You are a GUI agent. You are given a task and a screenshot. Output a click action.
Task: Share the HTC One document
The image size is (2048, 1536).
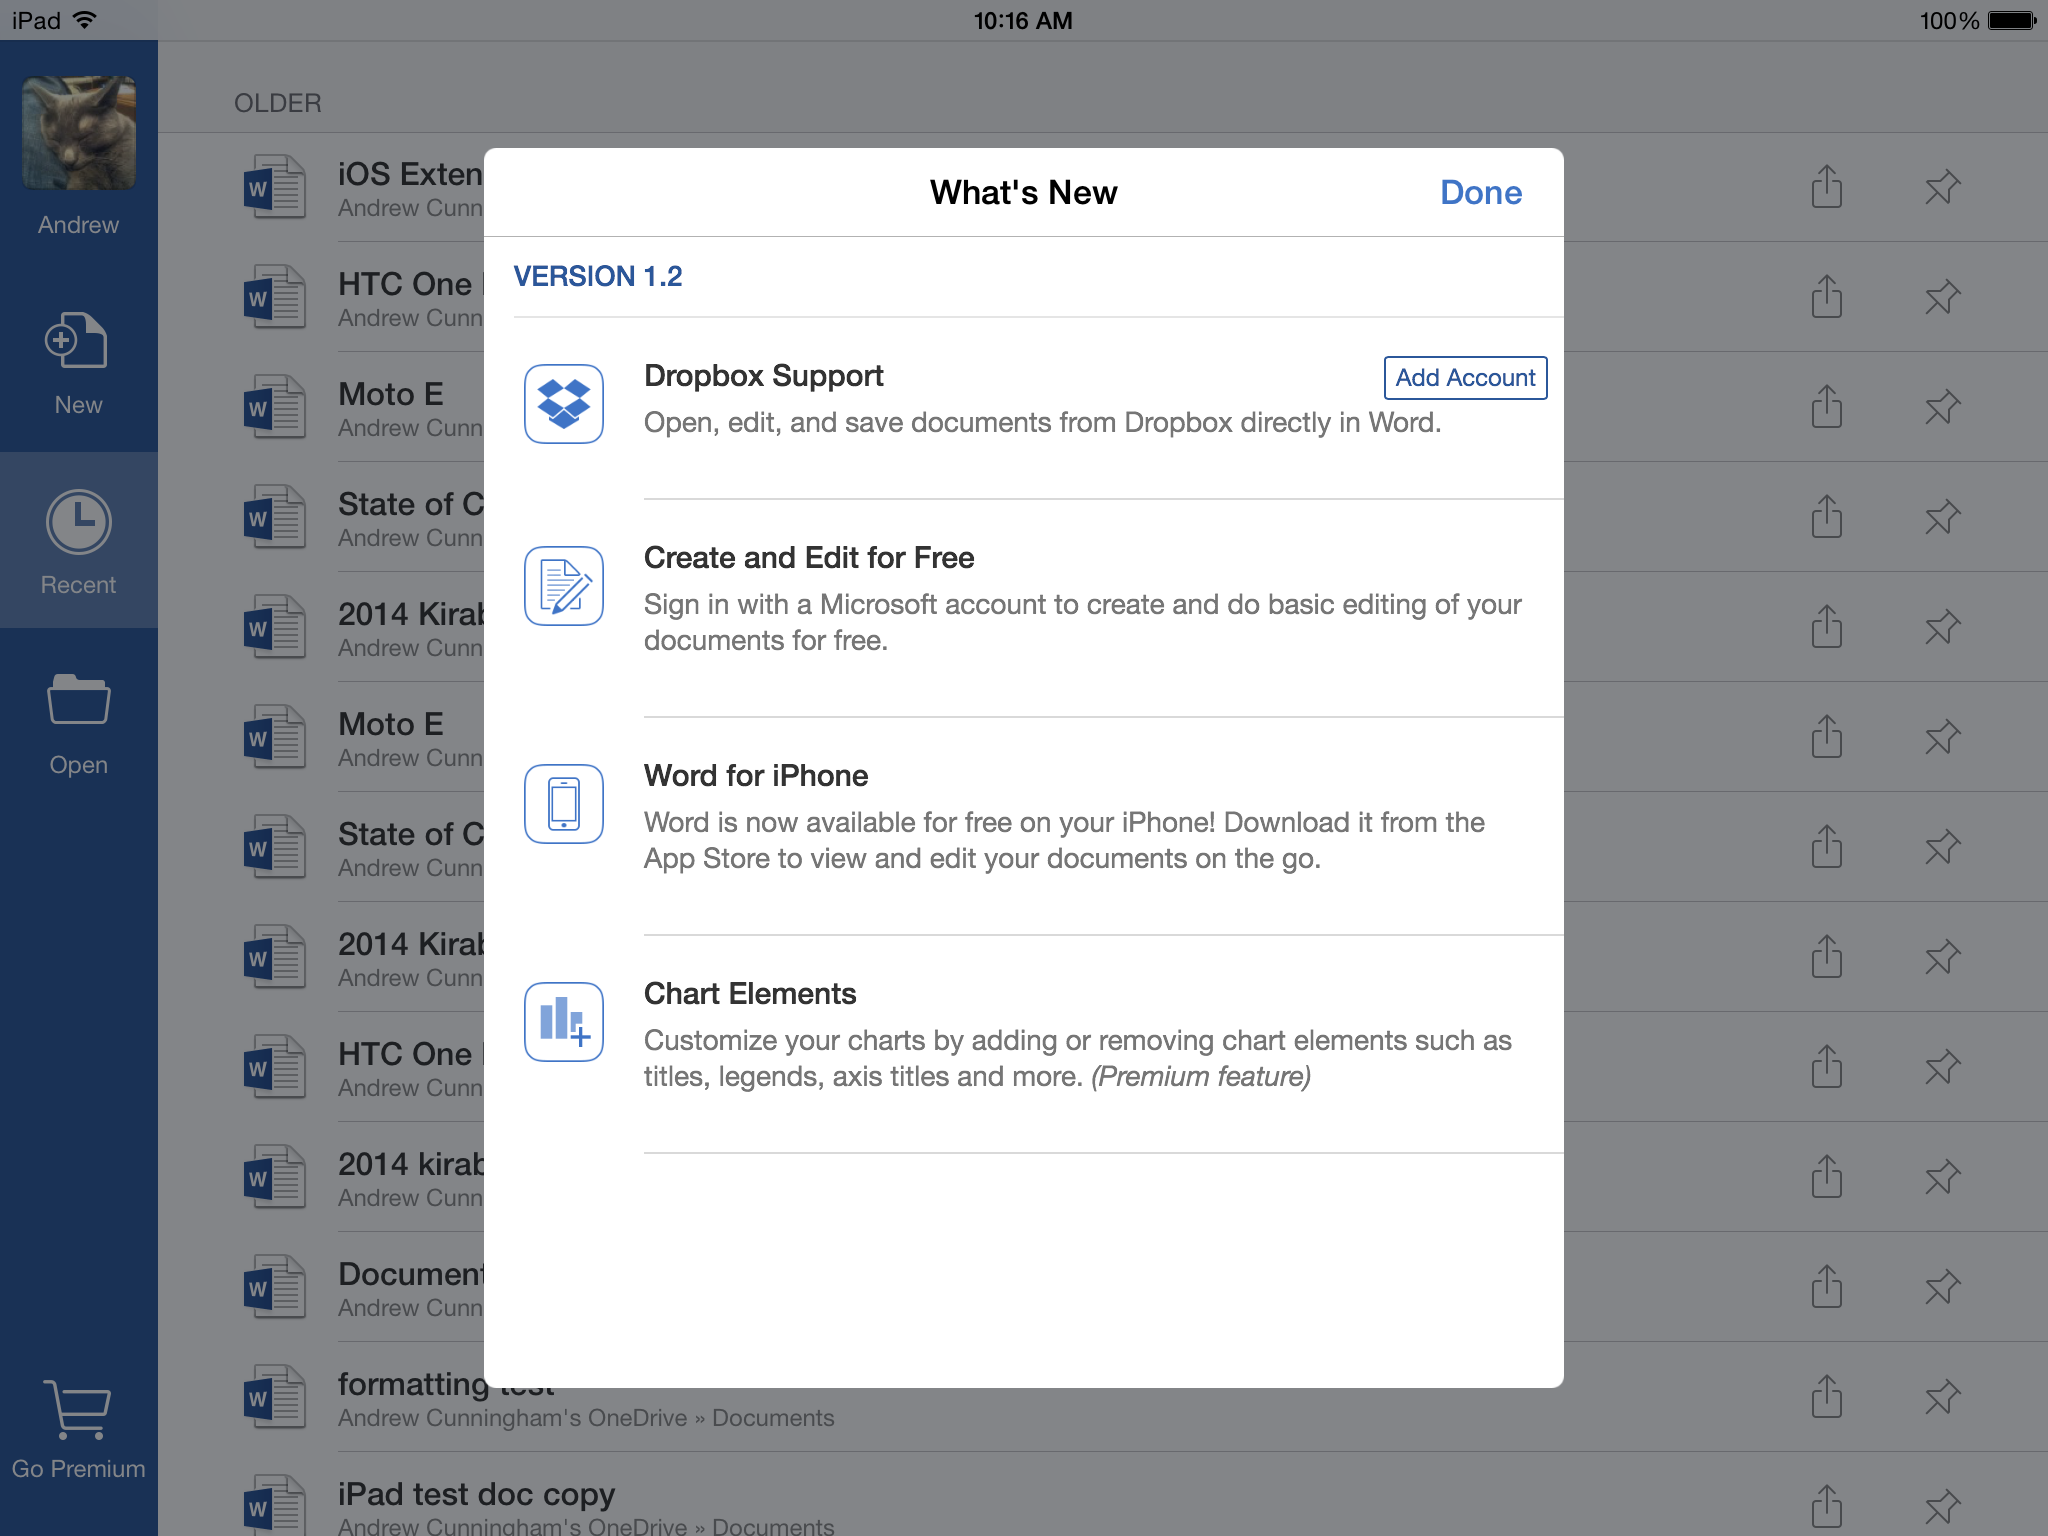pyautogui.click(x=1828, y=297)
